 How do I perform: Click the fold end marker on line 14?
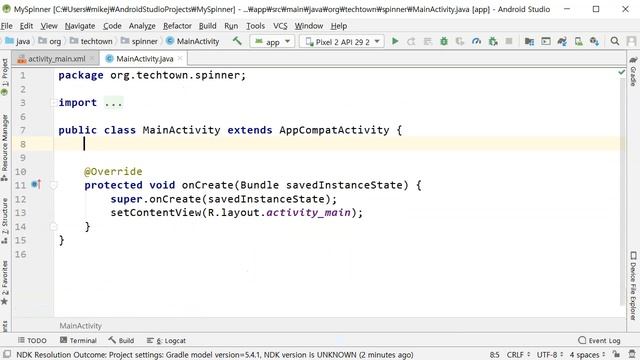tap(53, 227)
